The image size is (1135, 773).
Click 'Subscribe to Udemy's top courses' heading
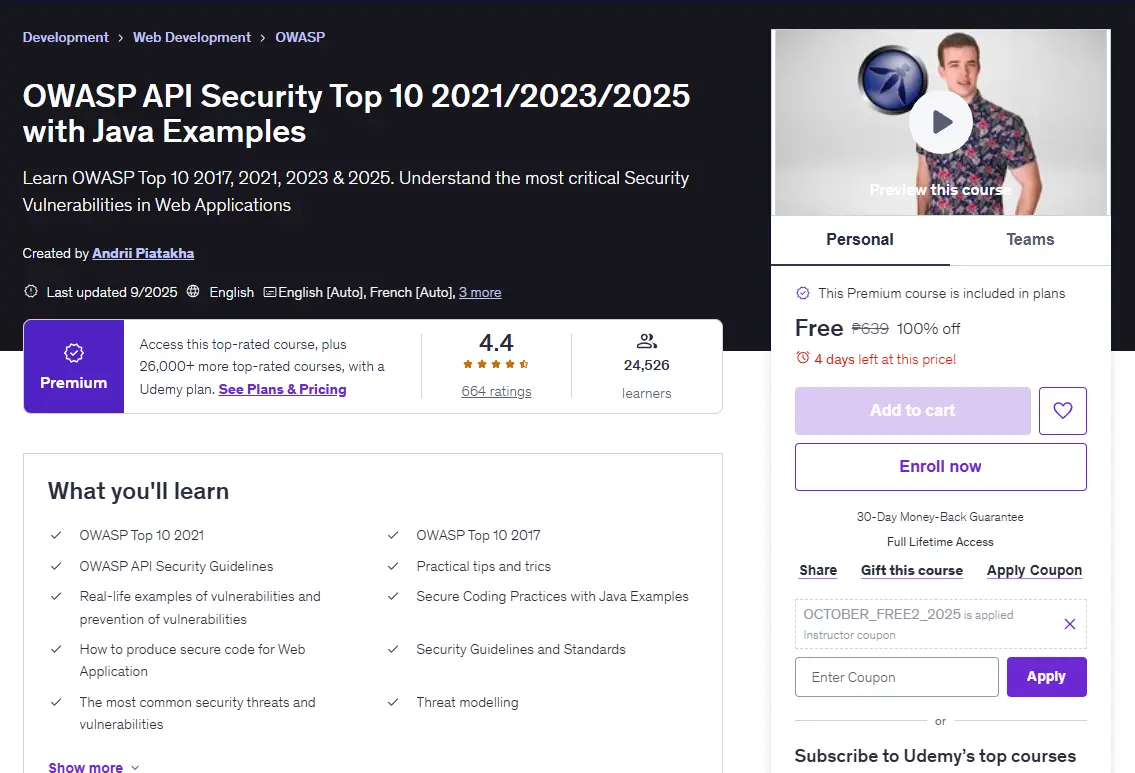point(935,756)
